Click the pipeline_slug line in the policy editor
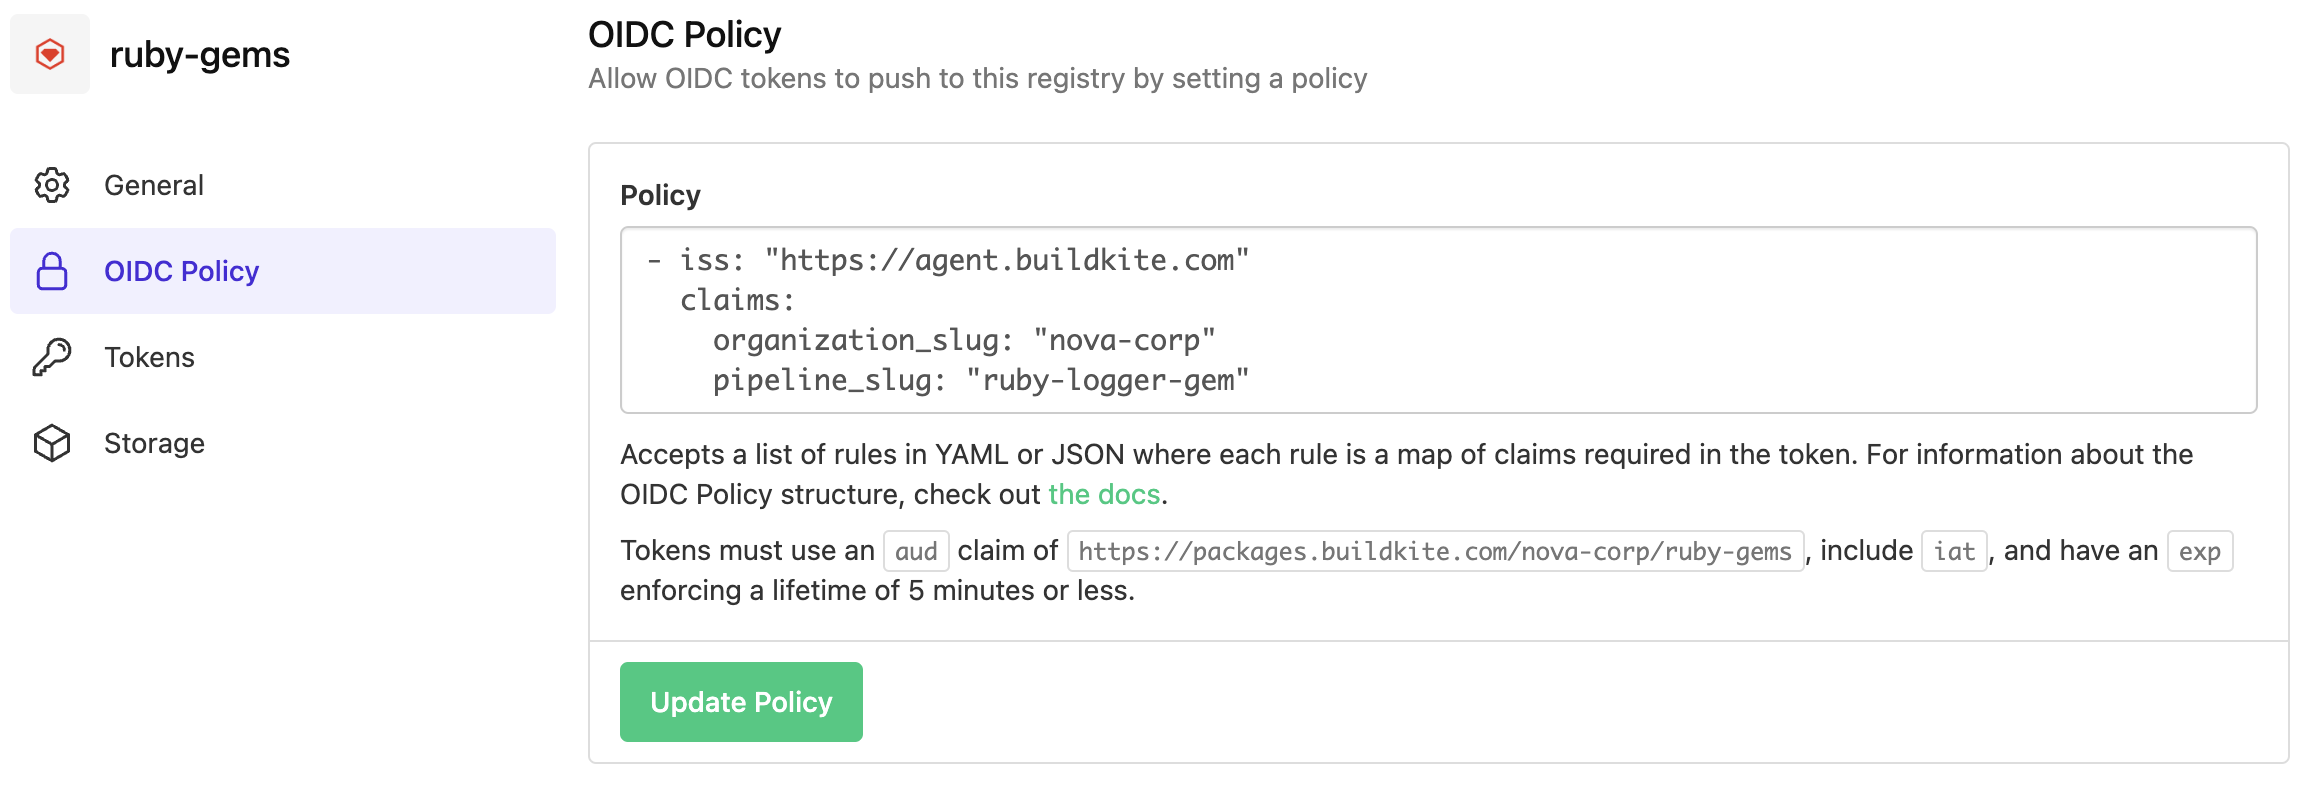 pyautogui.click(x=980, y=380)
